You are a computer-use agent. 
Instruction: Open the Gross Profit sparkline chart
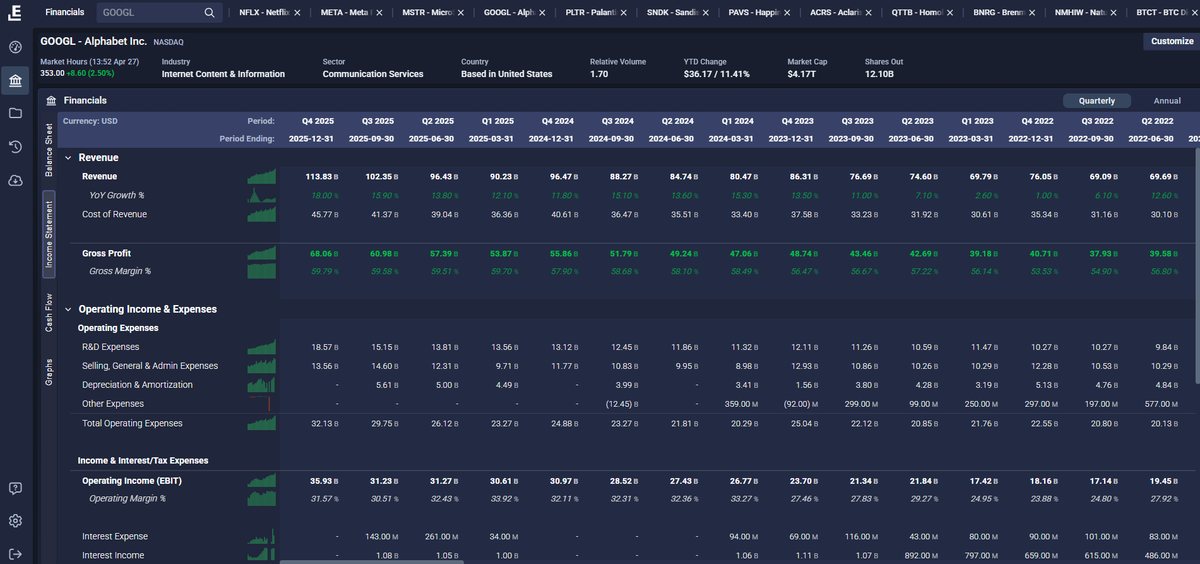261,253
